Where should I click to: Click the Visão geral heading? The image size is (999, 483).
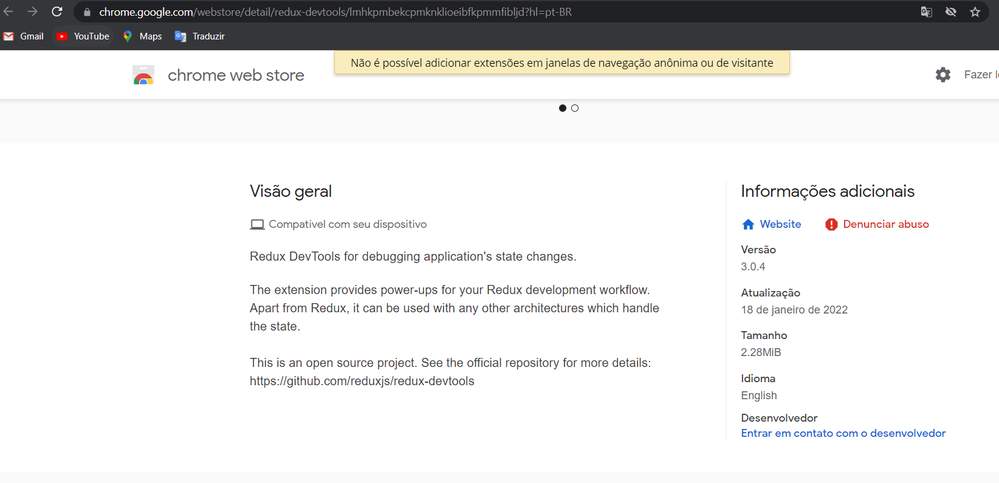click(291, 191)
